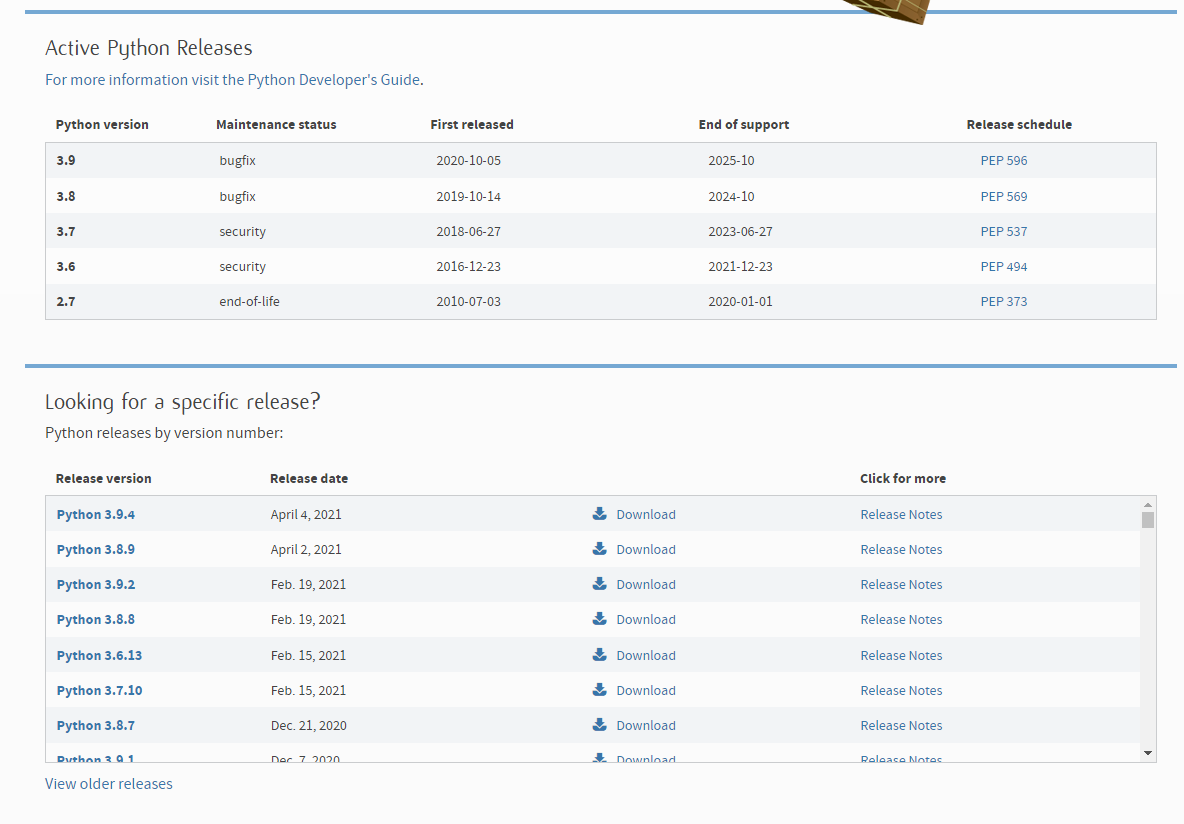1184x824 pixels.
Task: Click the release list scrollbar thumb
Action: click(x=1148, y=520)
